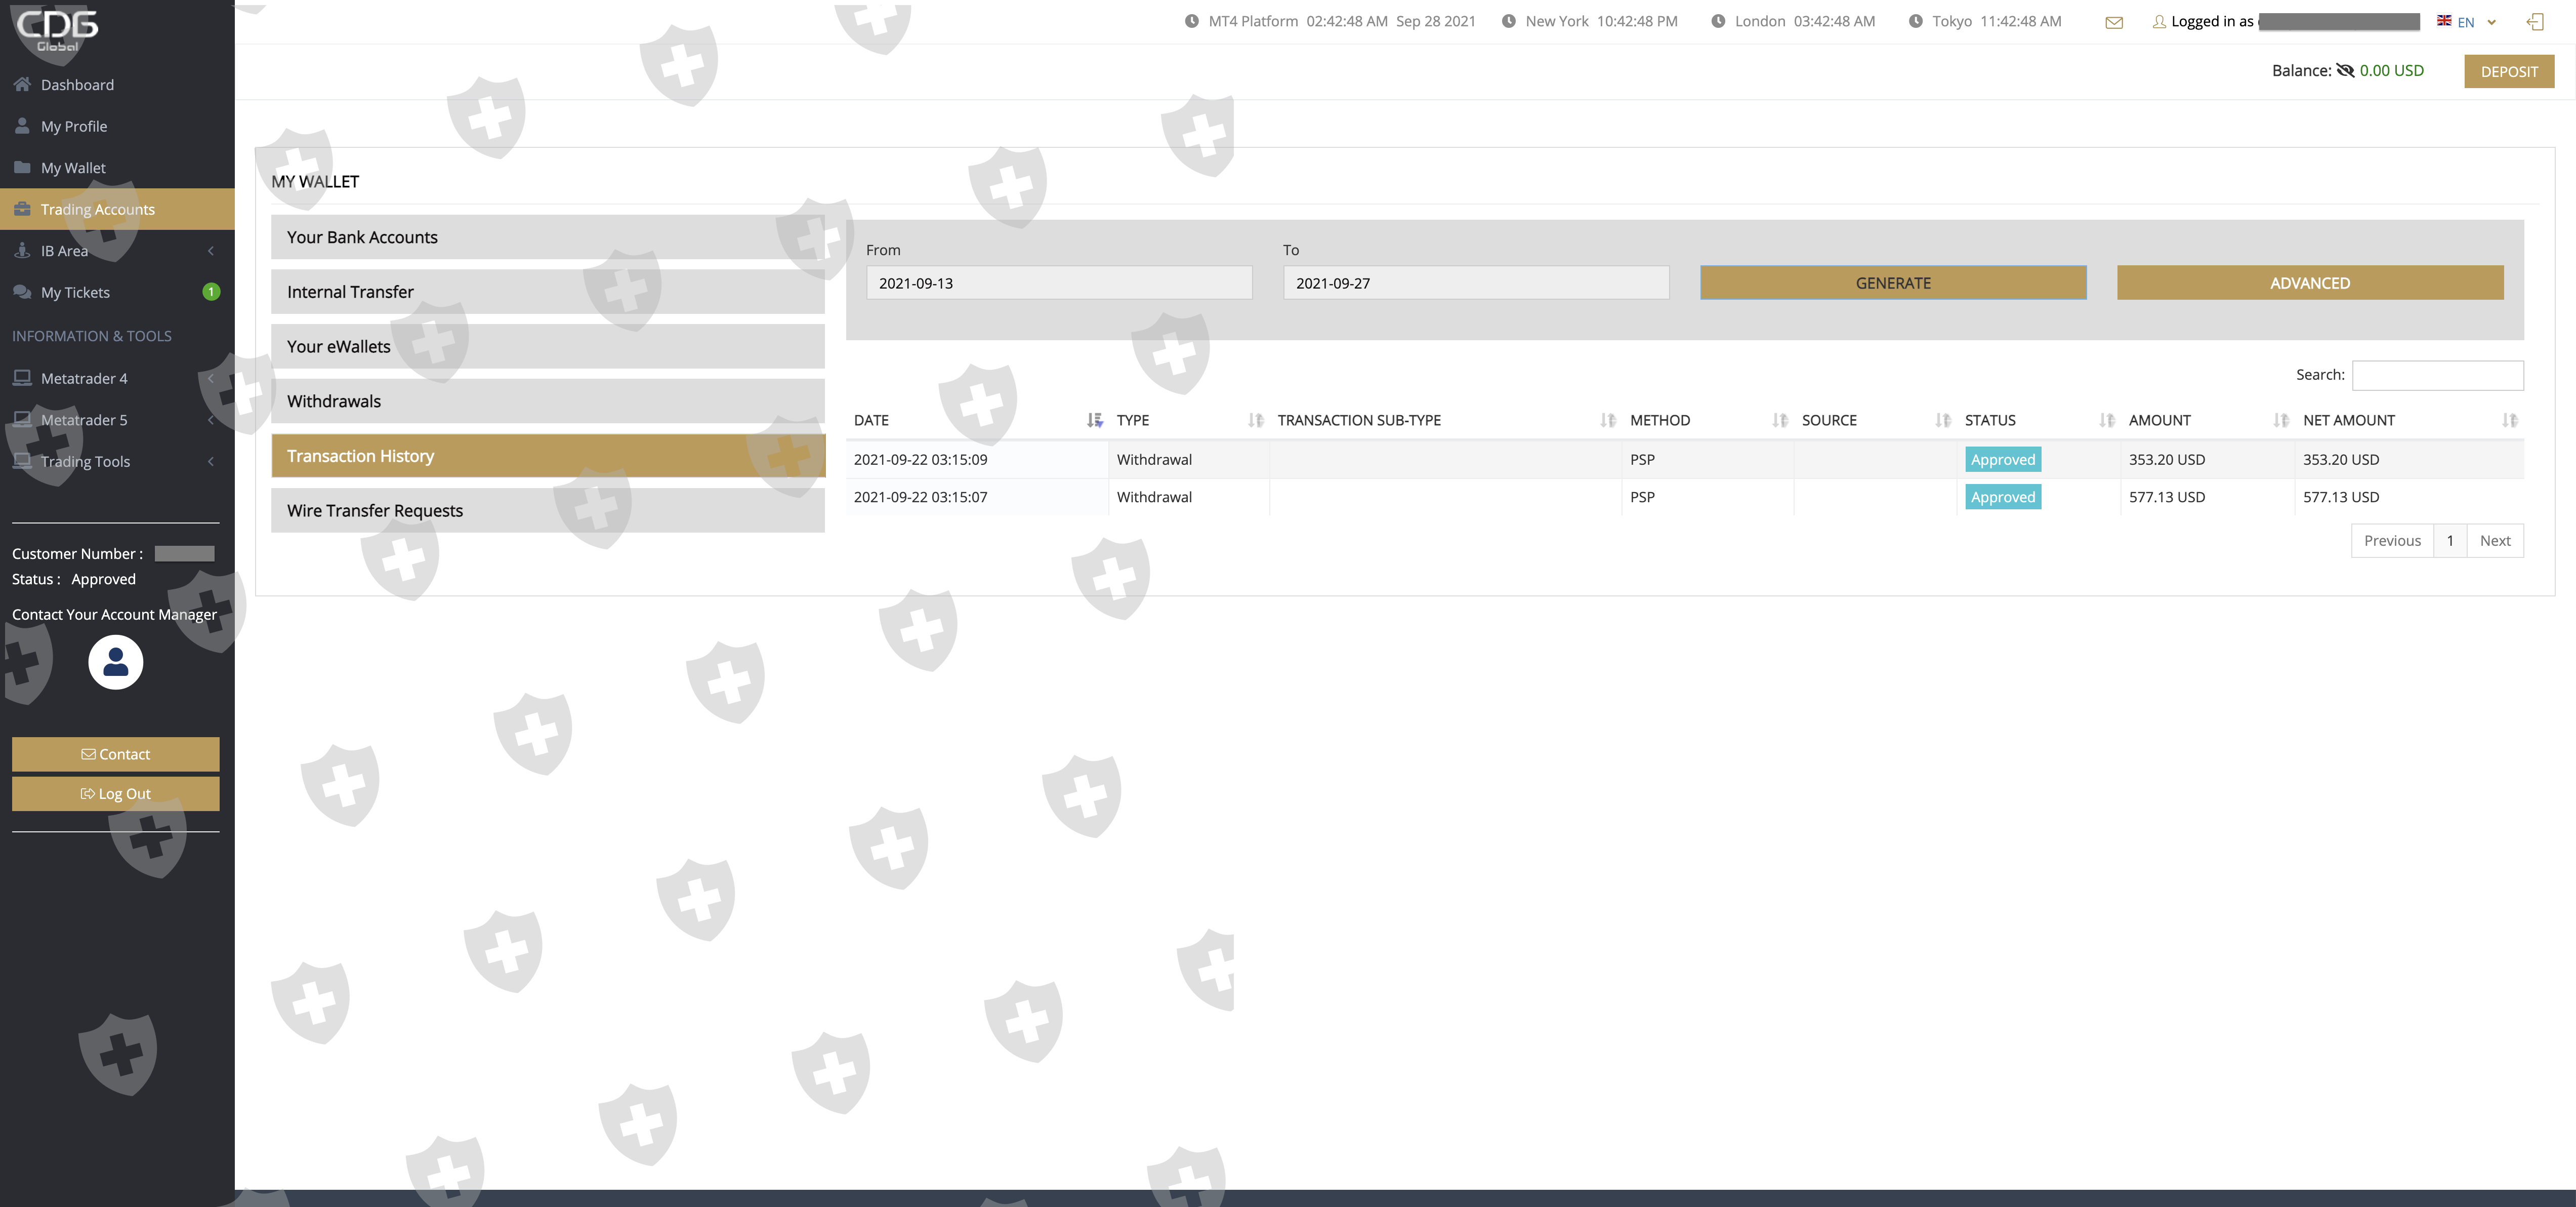
Task: Click the transaction Search box
Action: tap(2437, 375)
